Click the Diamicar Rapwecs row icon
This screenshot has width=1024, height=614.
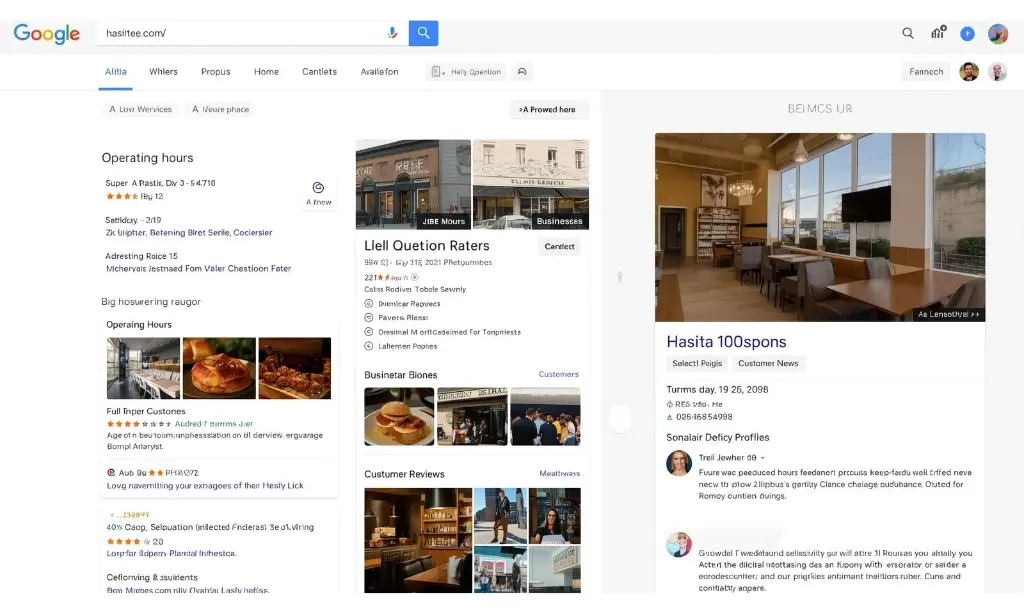pos(368,304)
